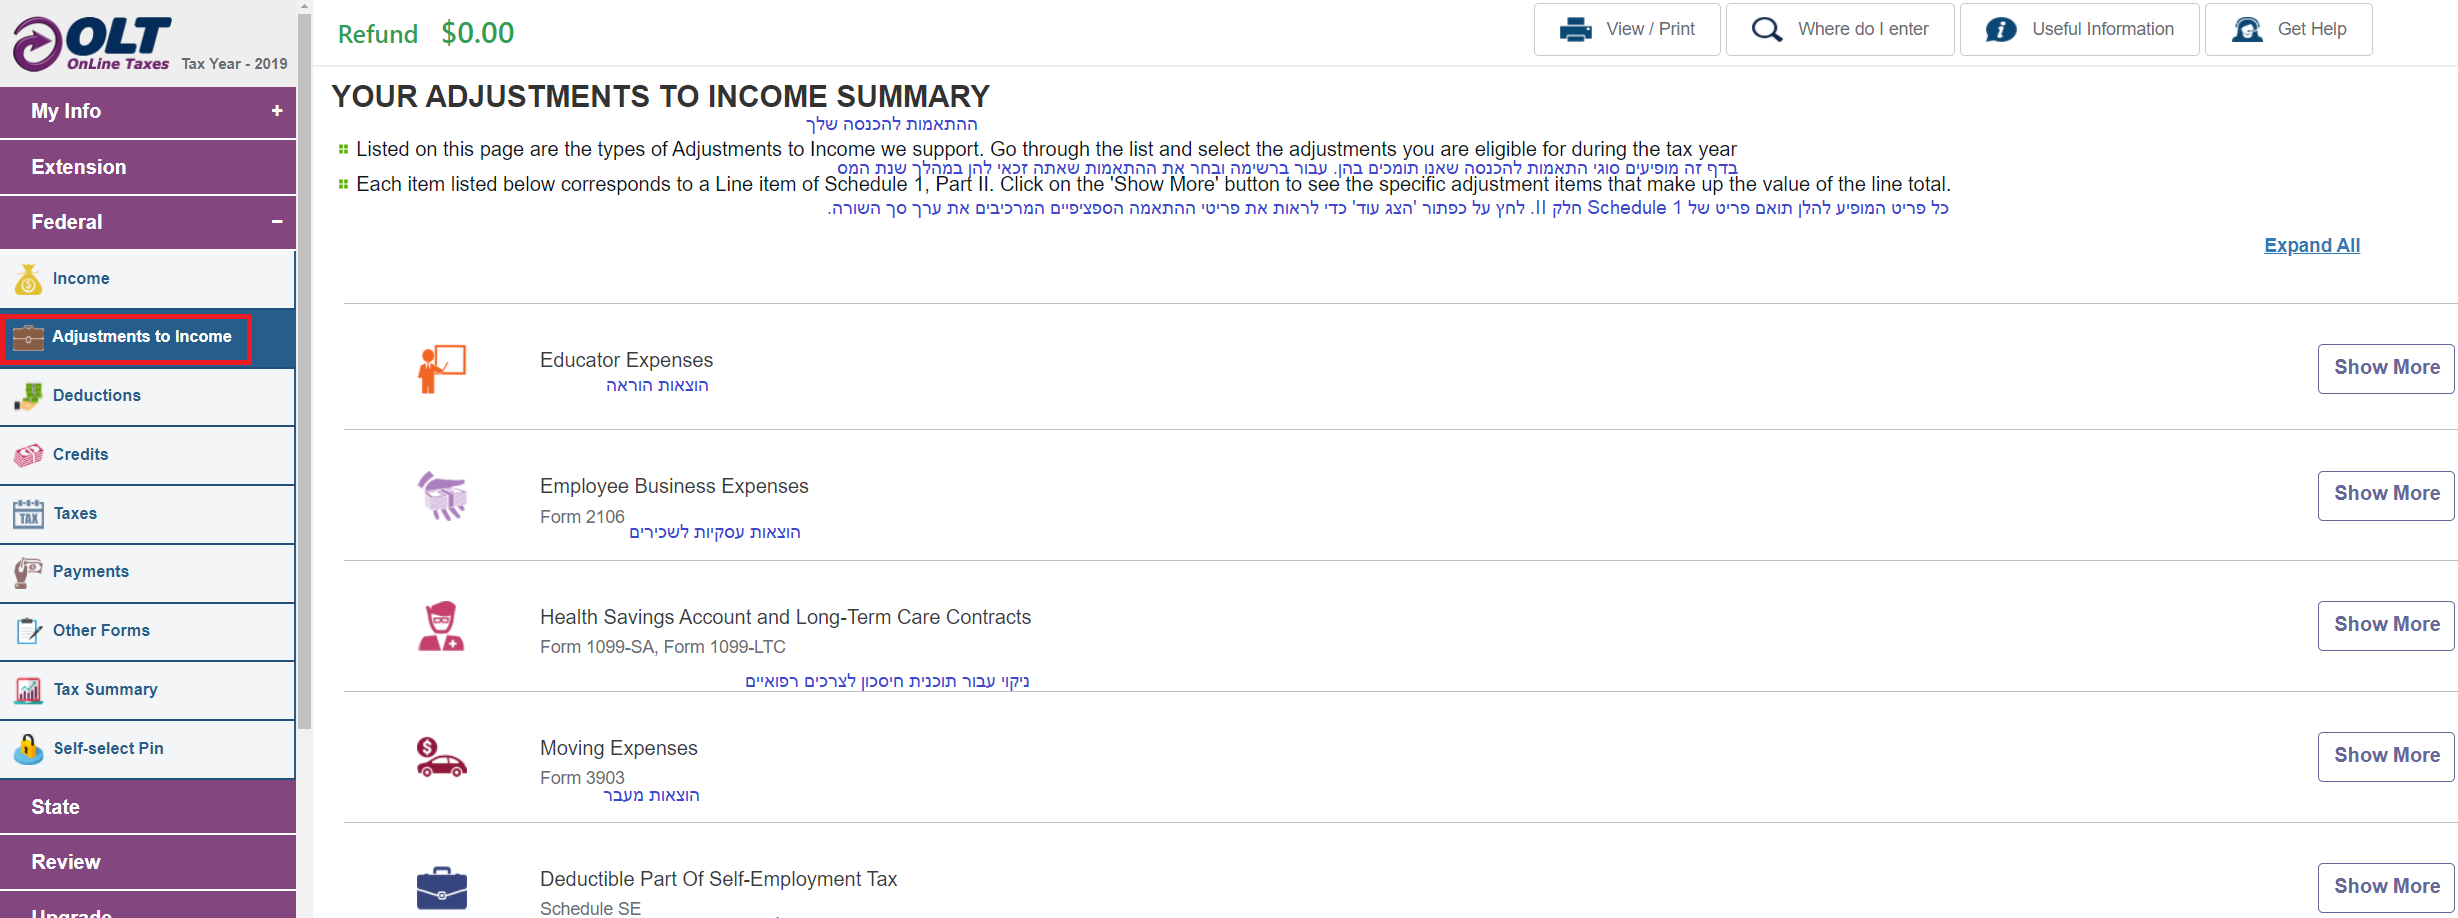This screenshot has height=918, width=2458.
Task: Click the printer icon in View / Print
Action: coord(1576,30)
